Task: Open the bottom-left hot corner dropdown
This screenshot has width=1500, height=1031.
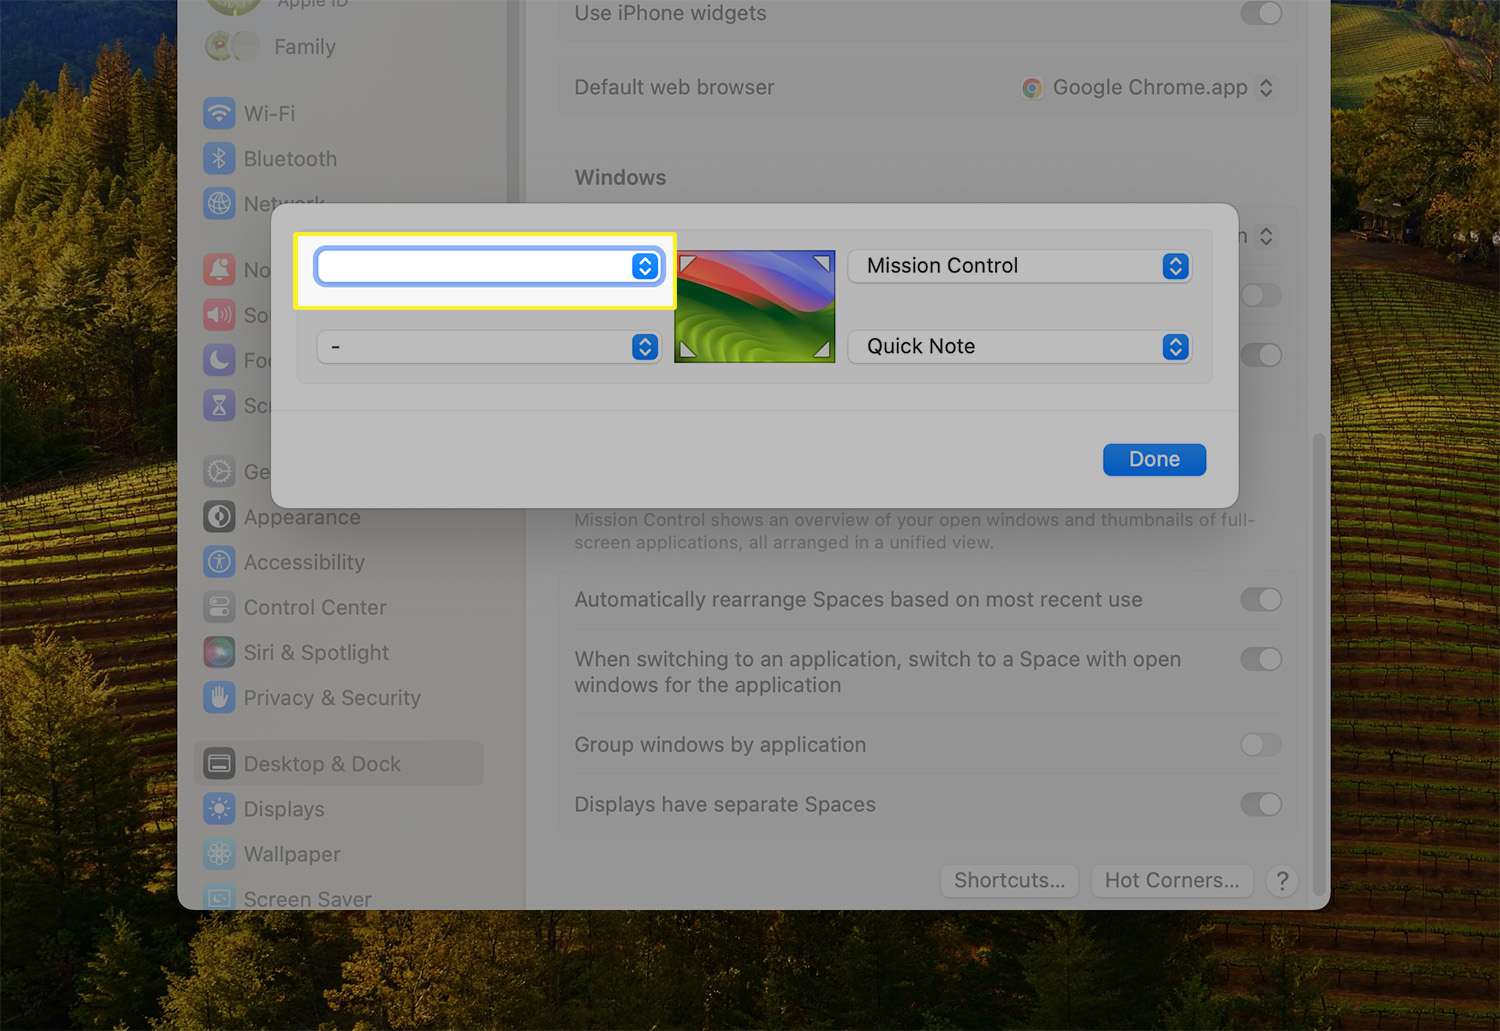Action: click(488, 347)
